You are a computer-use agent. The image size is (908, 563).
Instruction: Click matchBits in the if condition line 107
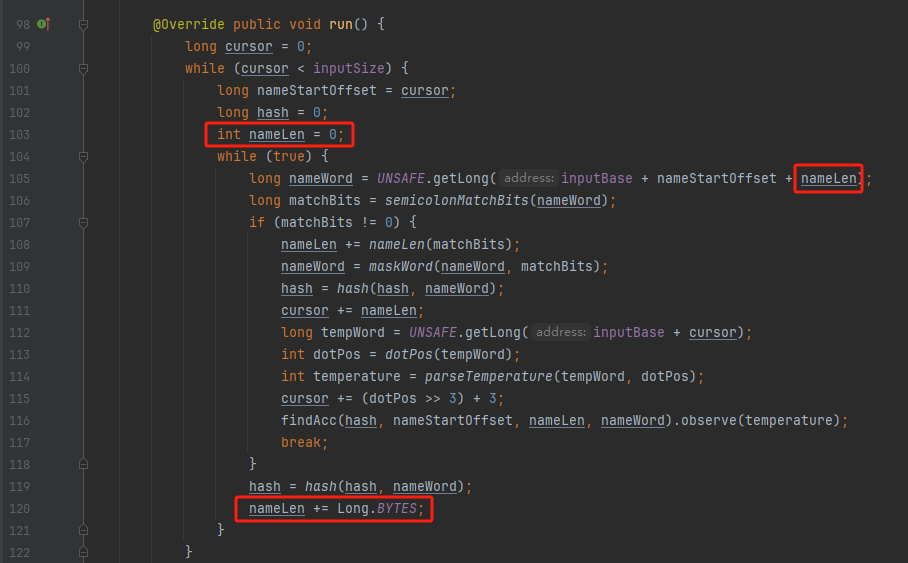tap(316, 222)
